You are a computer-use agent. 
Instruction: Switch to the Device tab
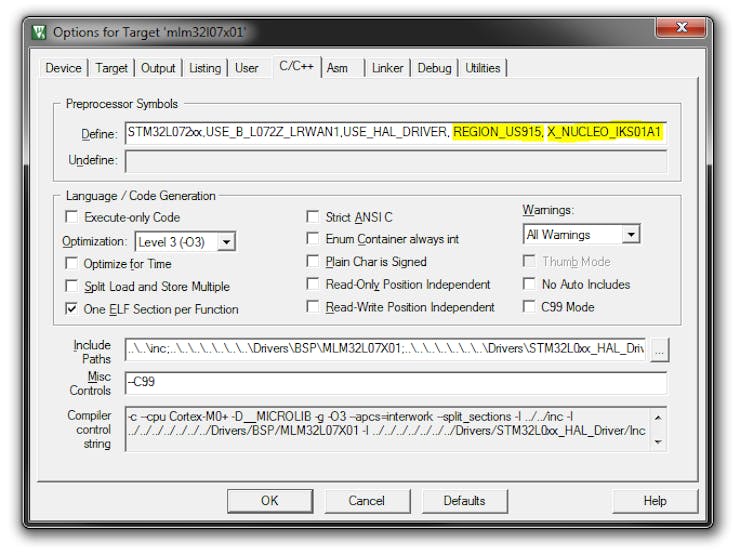pyautogui.click(x=64, y=68)
